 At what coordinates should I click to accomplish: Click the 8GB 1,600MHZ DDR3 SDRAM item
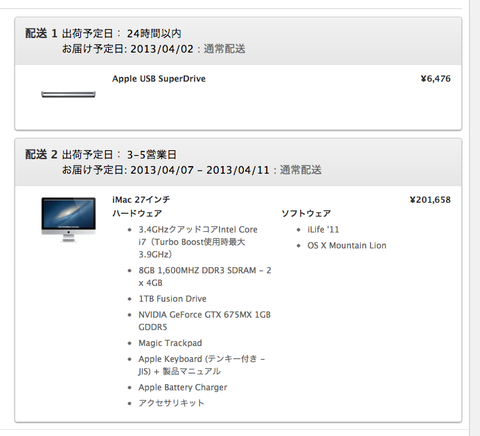(x=205, y=276)
